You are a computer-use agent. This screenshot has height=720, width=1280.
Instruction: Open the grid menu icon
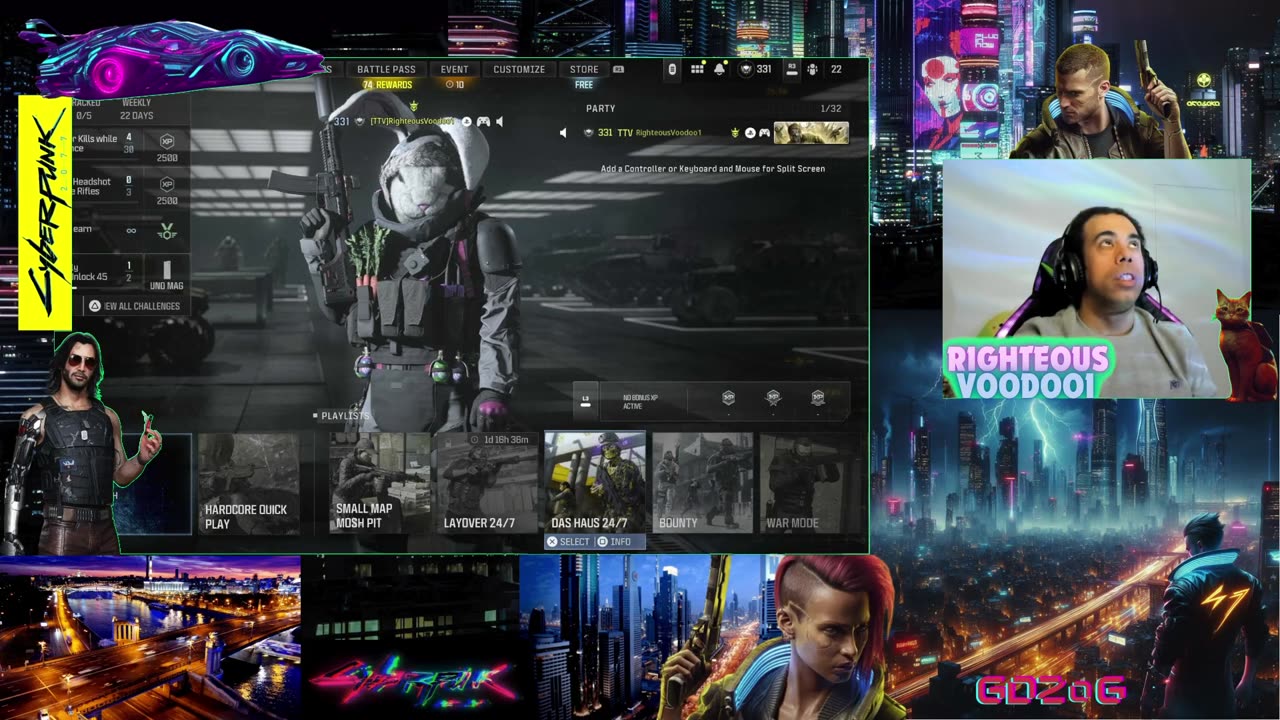click(x=697, y=69)
